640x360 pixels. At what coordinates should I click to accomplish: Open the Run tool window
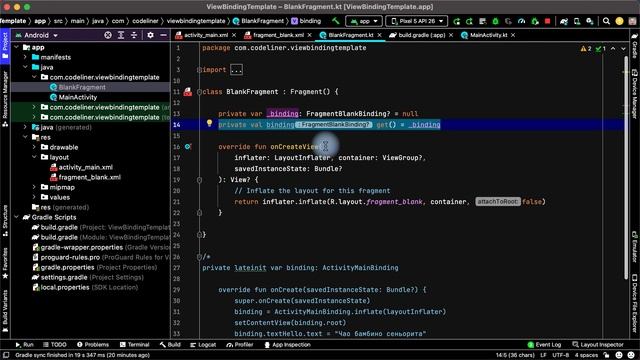24,345
